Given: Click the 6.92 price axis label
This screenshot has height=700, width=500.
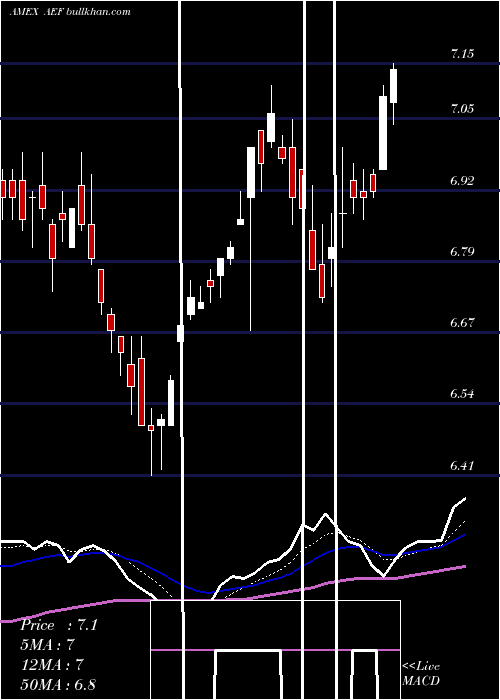Looking at the screenshot, I should (462, 181).
